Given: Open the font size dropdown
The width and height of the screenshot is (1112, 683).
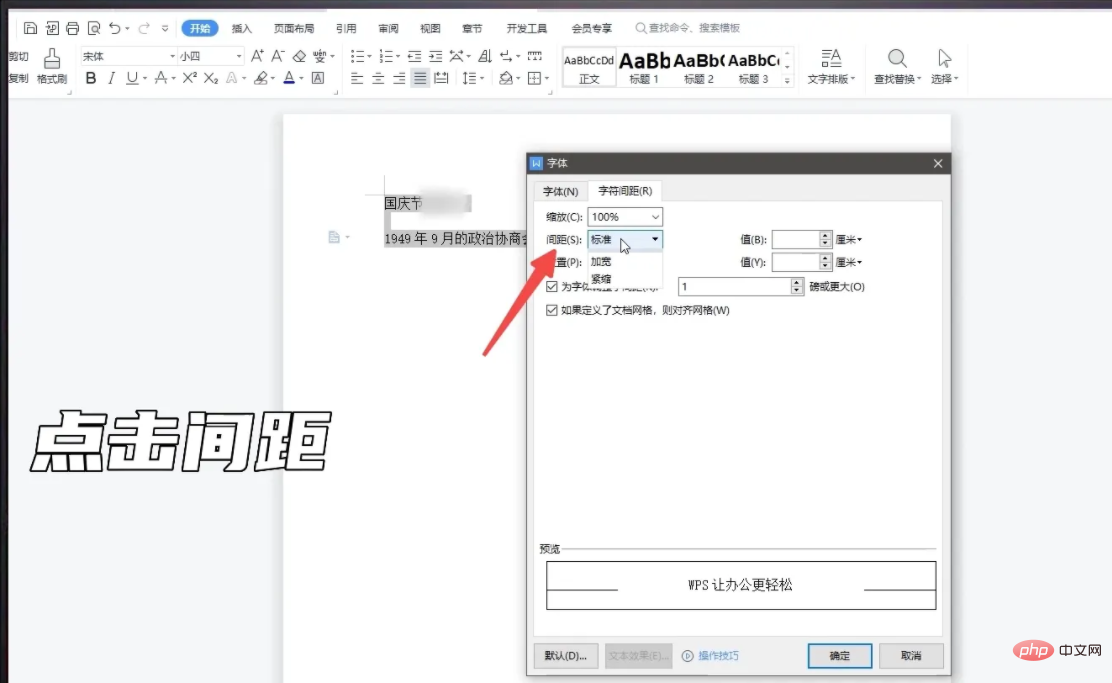Looking at the screenshot, I should point(237,55).
